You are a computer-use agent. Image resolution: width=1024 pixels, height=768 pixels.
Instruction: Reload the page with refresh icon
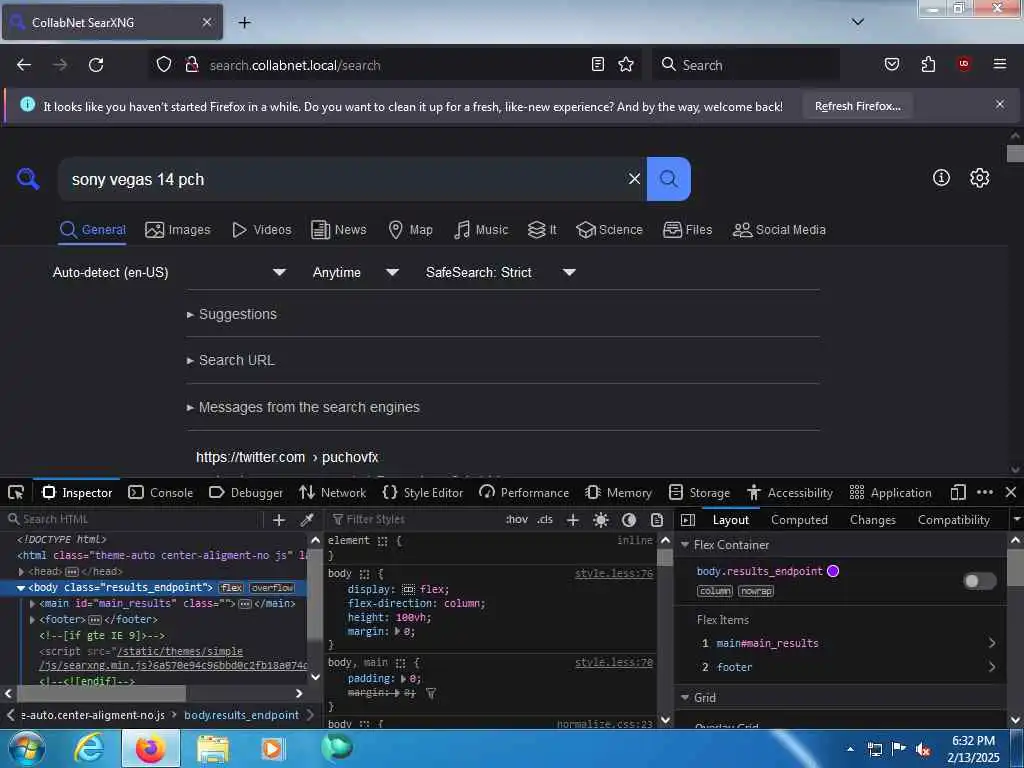tap(96, 65)
